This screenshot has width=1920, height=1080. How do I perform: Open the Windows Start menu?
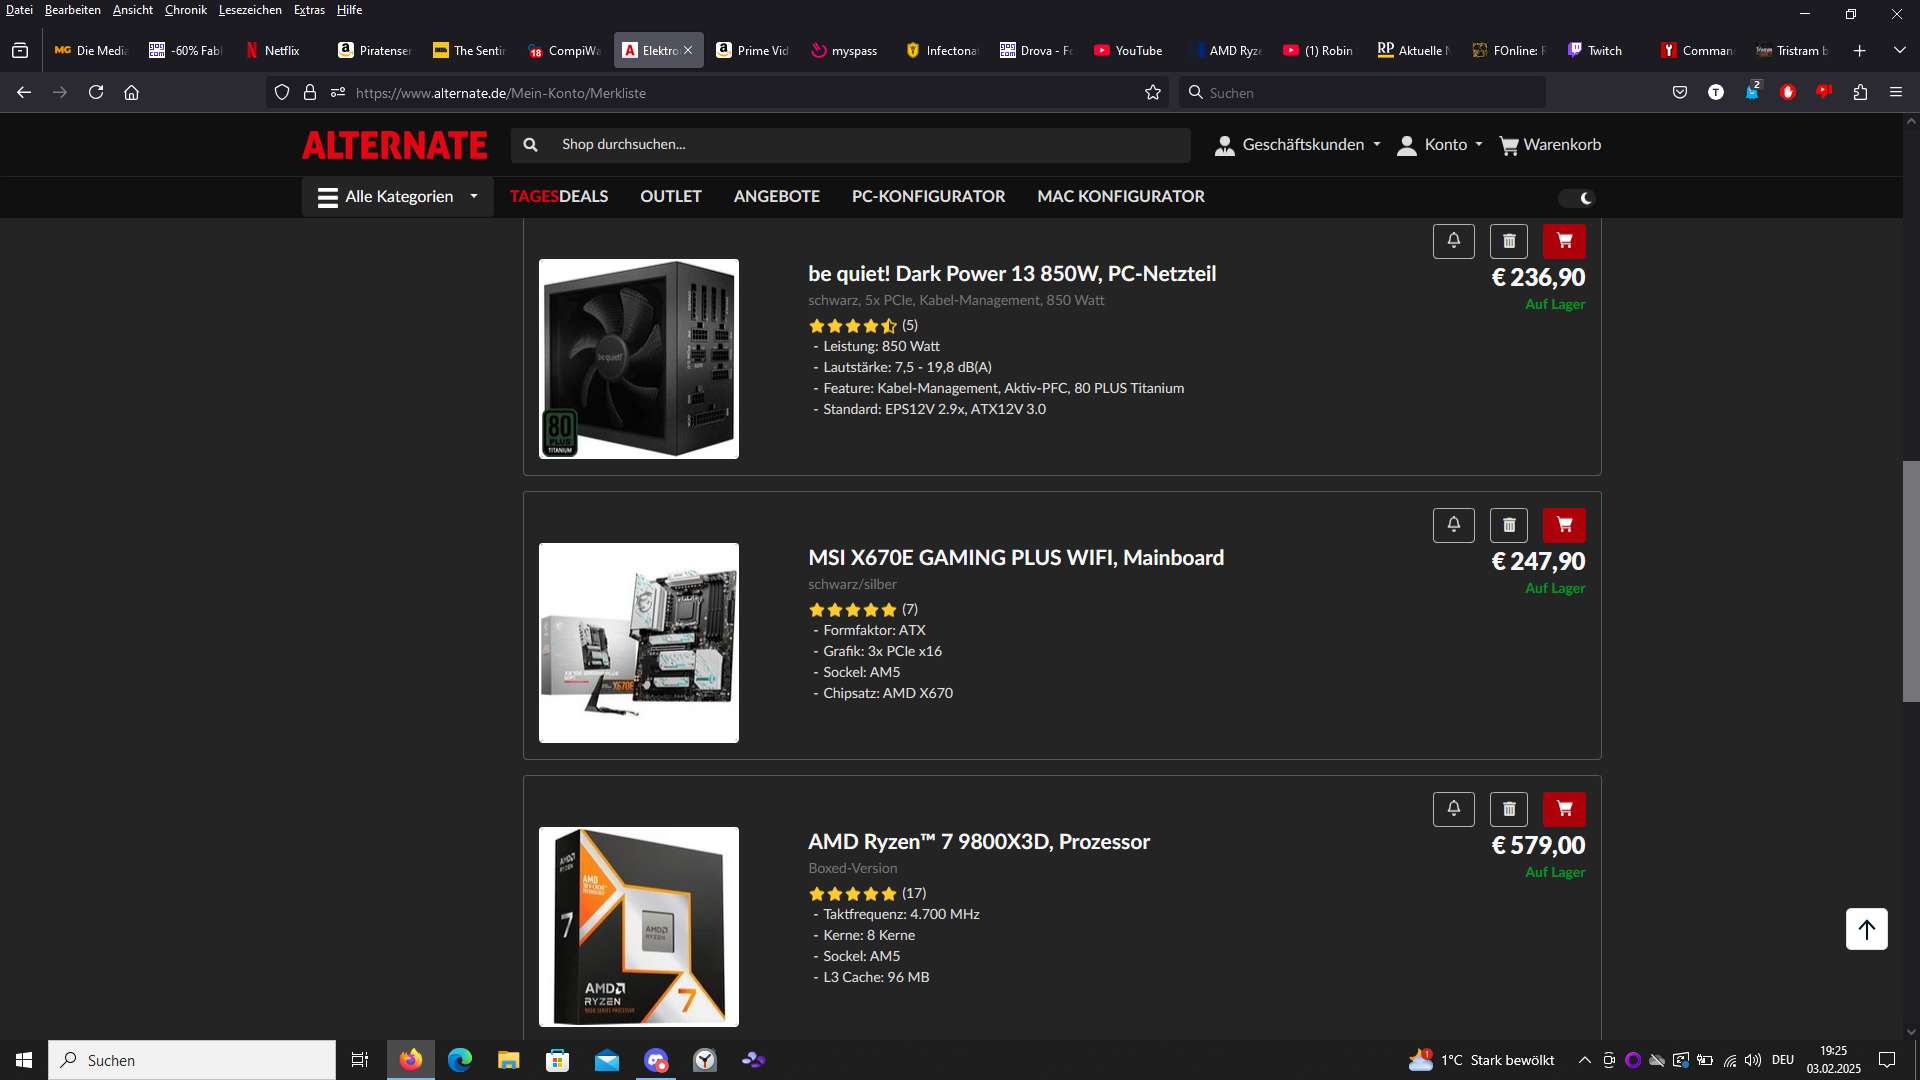coord(24,1060)
